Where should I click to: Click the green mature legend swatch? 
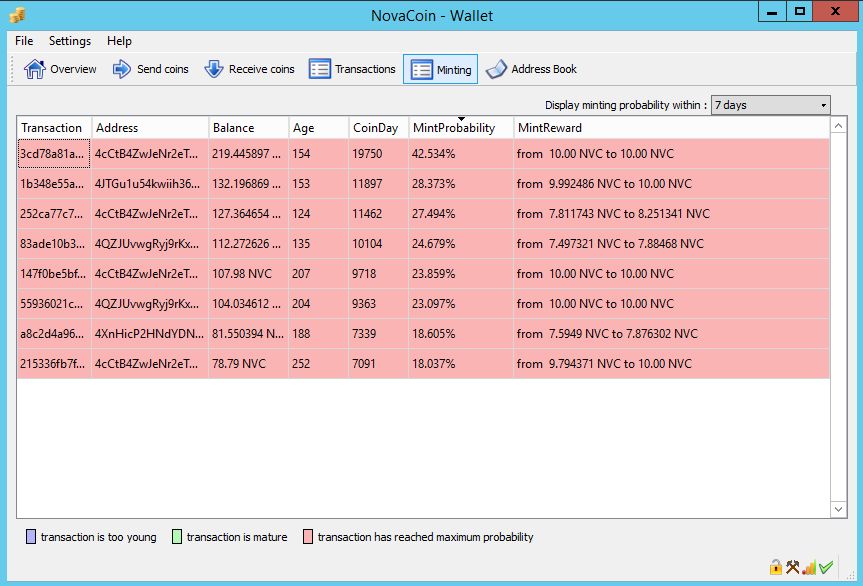177,536
